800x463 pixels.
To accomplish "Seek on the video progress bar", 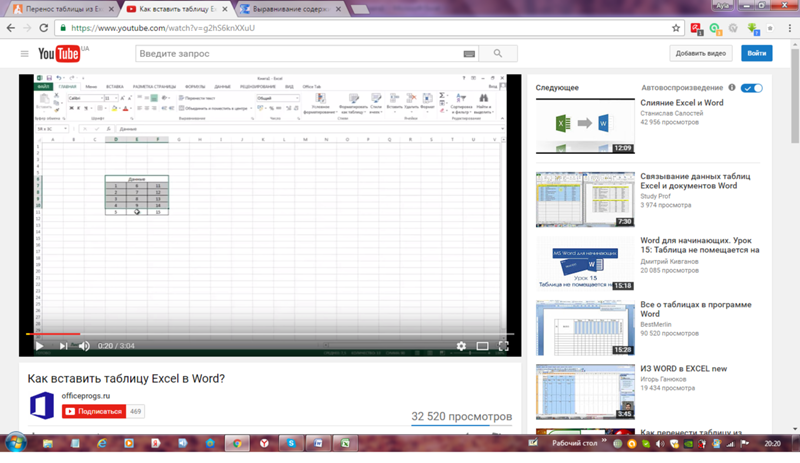I will [x=270, y=334].
